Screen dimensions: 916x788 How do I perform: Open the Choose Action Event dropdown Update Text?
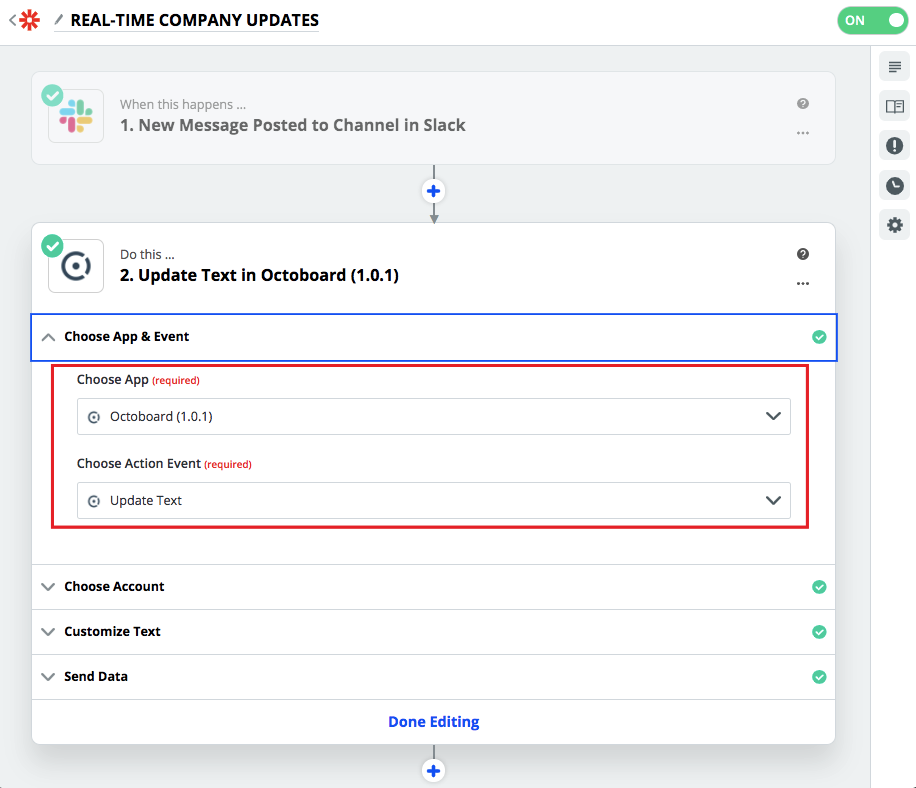point(433,501)
